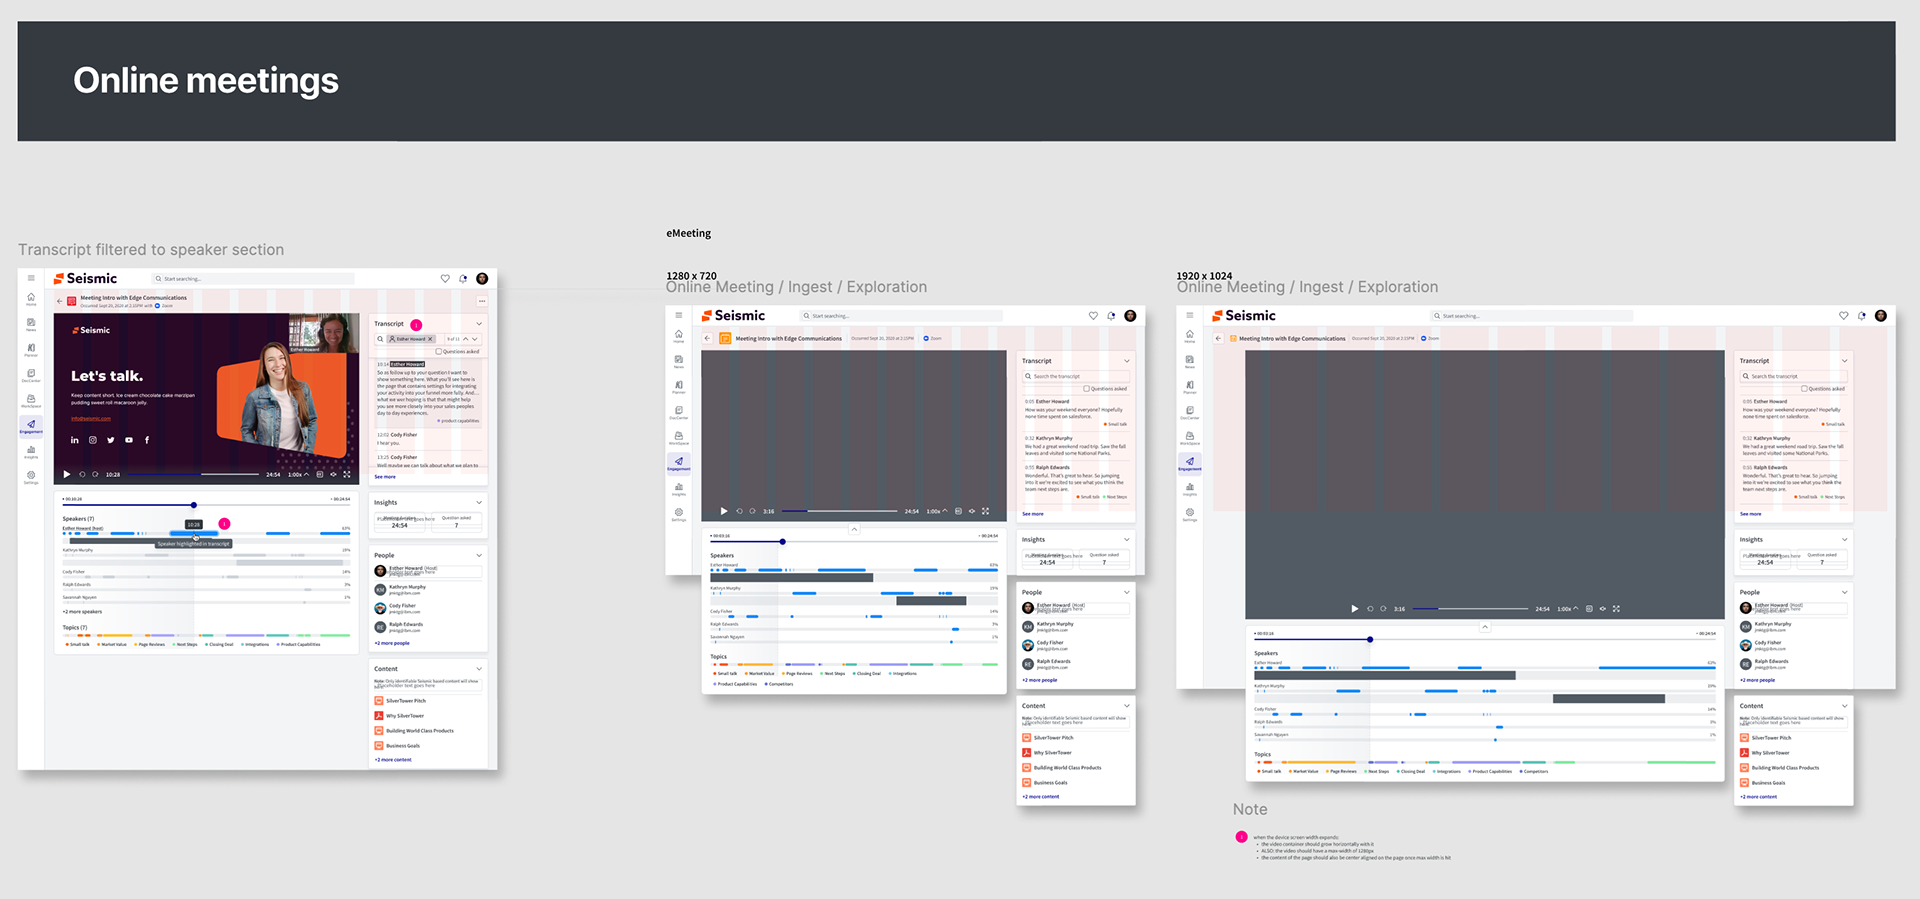Viewport: 1920px width, 899px height.
Task: Collapse Content panel in 1920x1024 mockup
Action: [x=1845, y=706]
